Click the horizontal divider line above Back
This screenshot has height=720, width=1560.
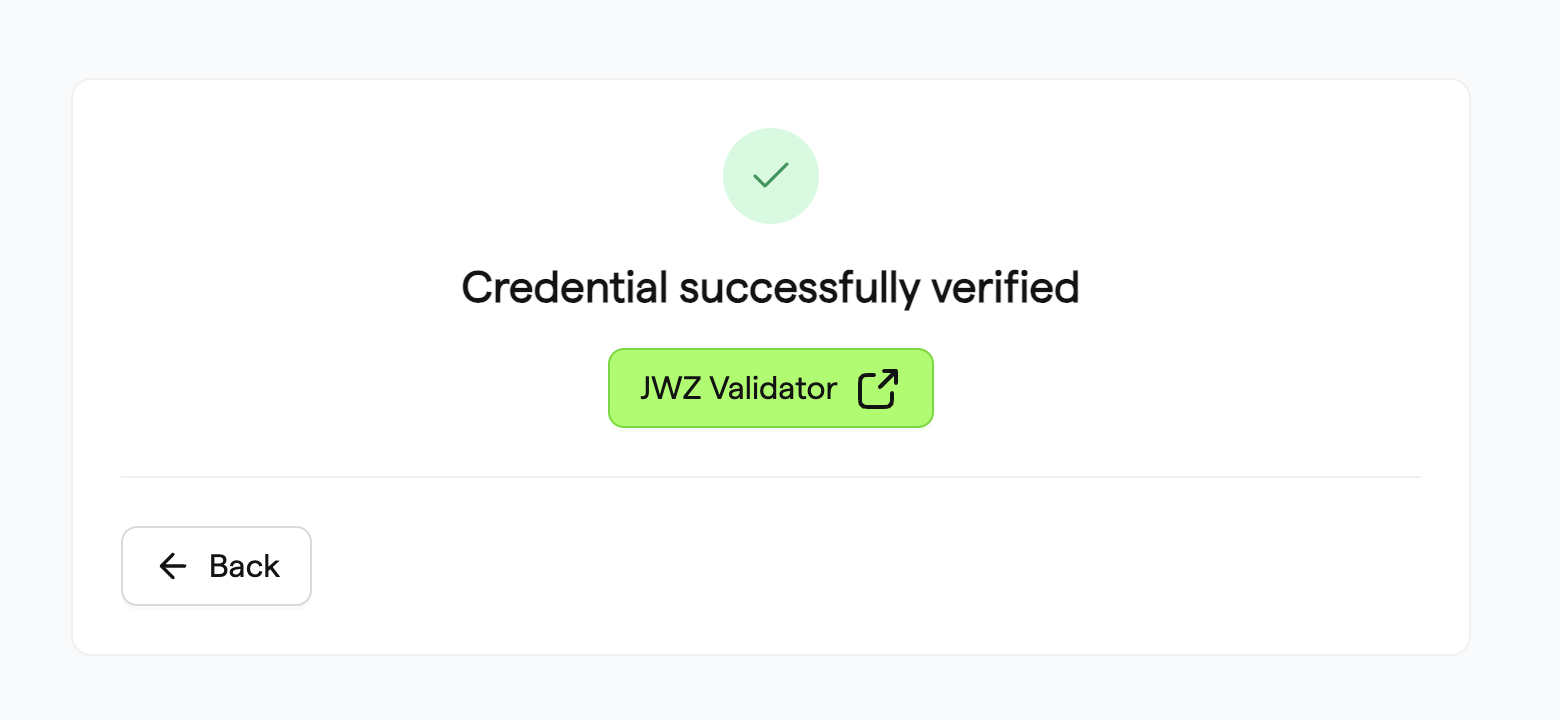pyautogui.click(x=771, y=477)
